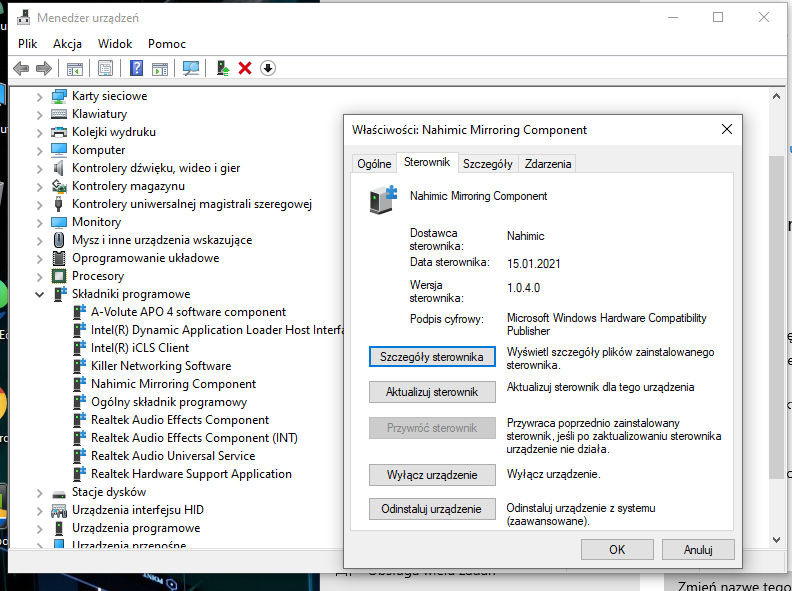Viewport: 792px width, 591px height.
Task: Select Intel(R) iCLS Client entry
Action: tap(140, 348)
